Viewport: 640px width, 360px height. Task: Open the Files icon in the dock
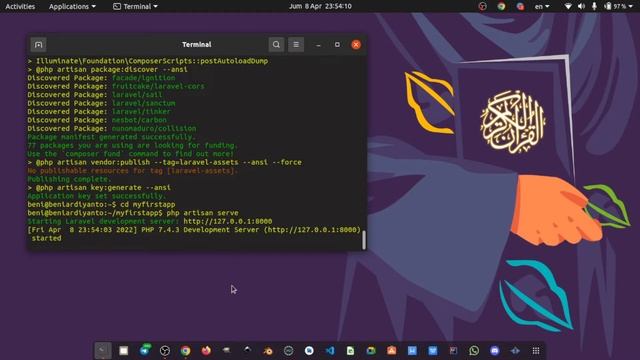pyautogui.click(x=124, y=350)
